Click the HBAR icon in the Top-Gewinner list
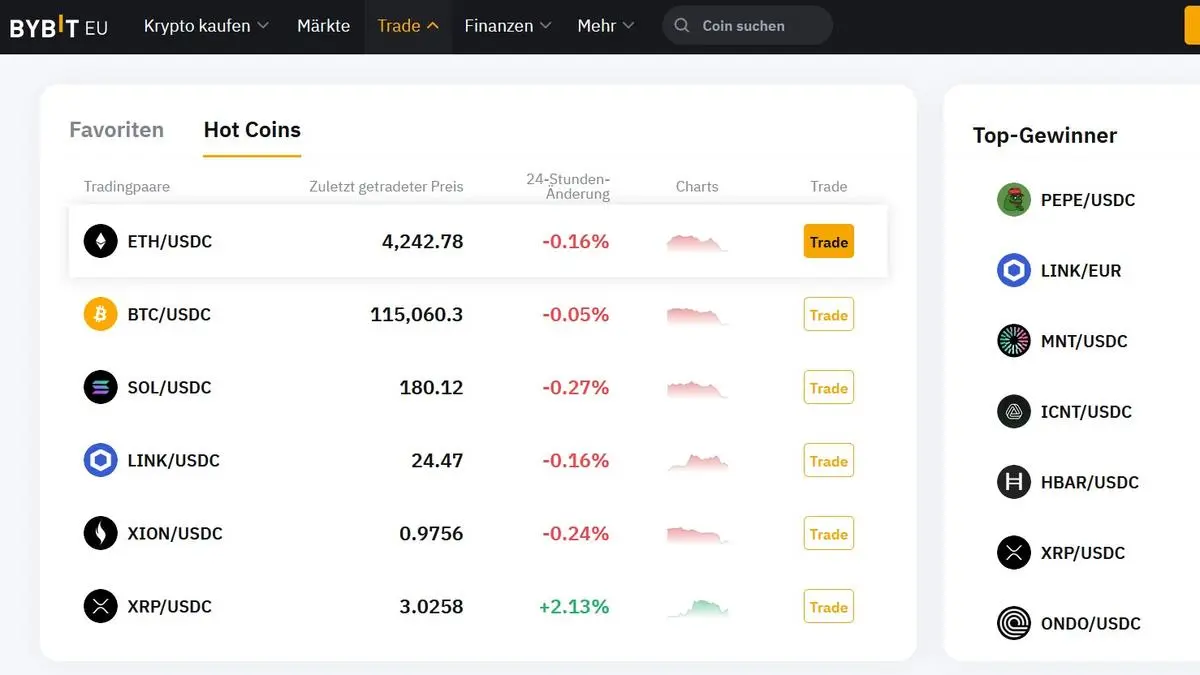The width and height of the screenshot is (1200, 675). coord(1013,481)
